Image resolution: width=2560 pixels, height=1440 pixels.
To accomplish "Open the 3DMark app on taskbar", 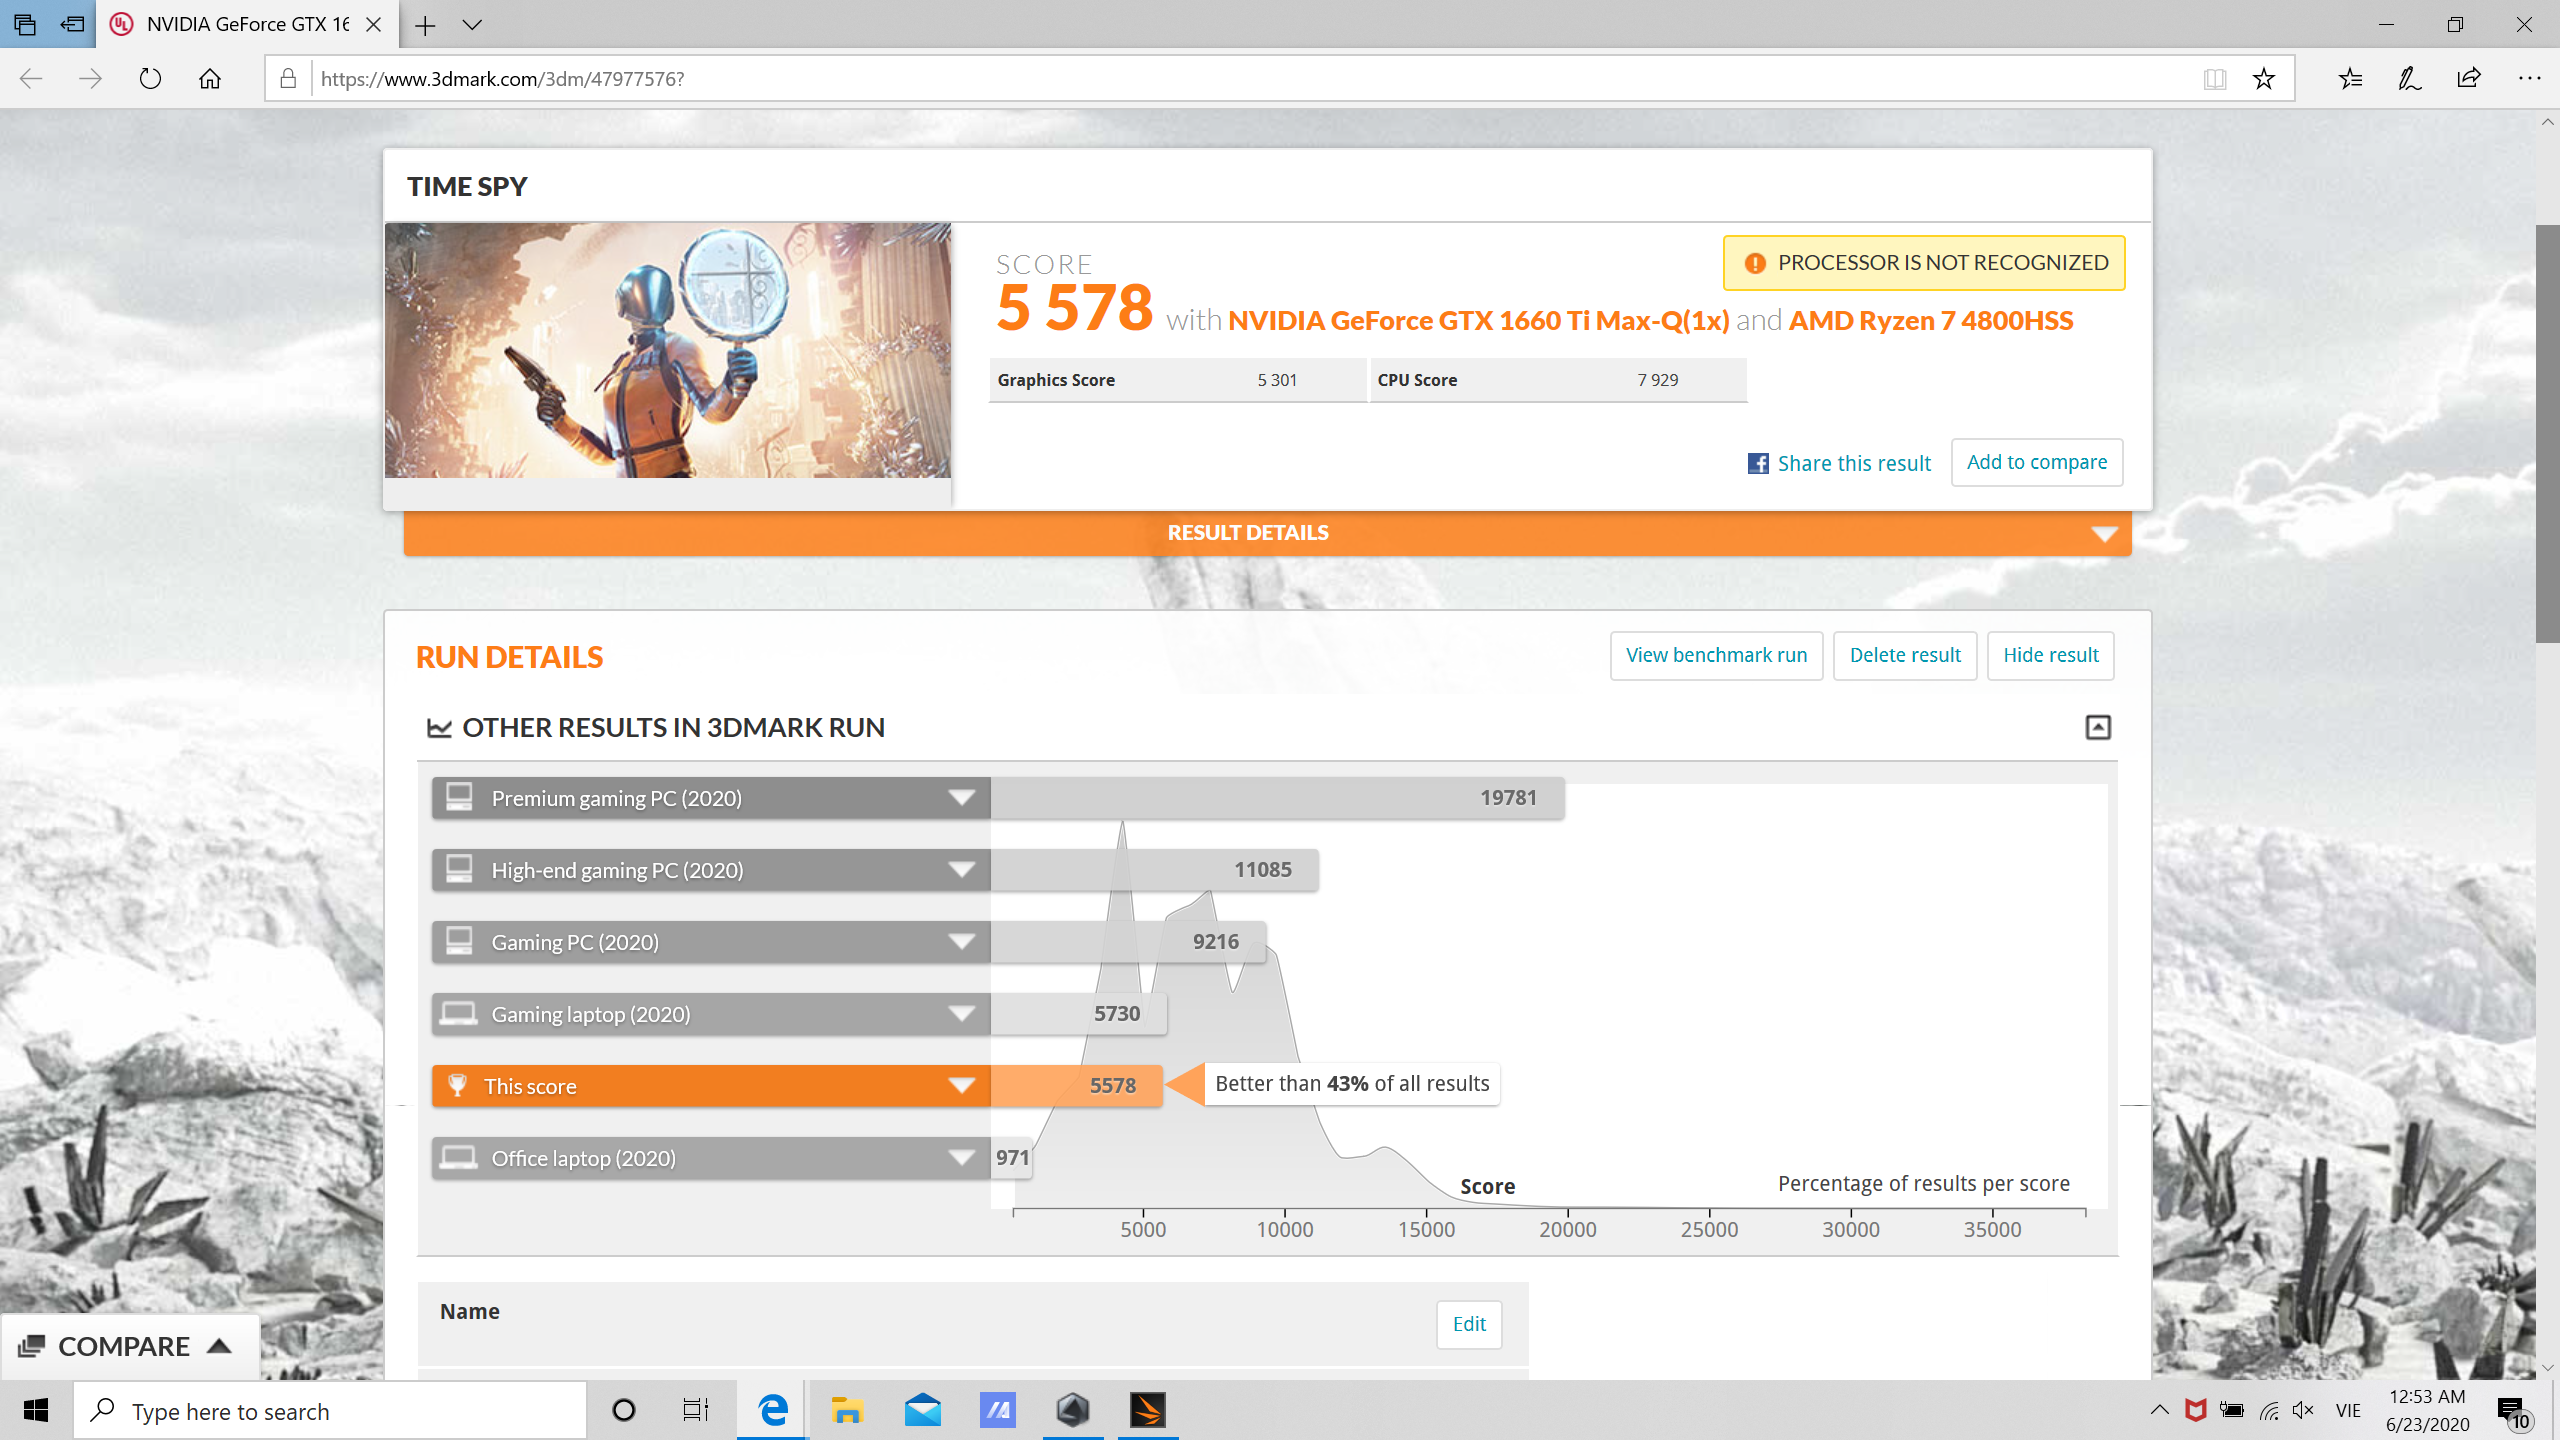I will click(1148, 1410).
